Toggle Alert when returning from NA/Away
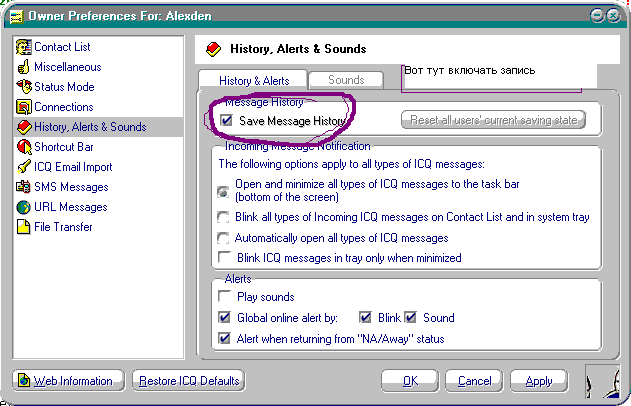Viewport: 631px width, 406px height. 225,339
